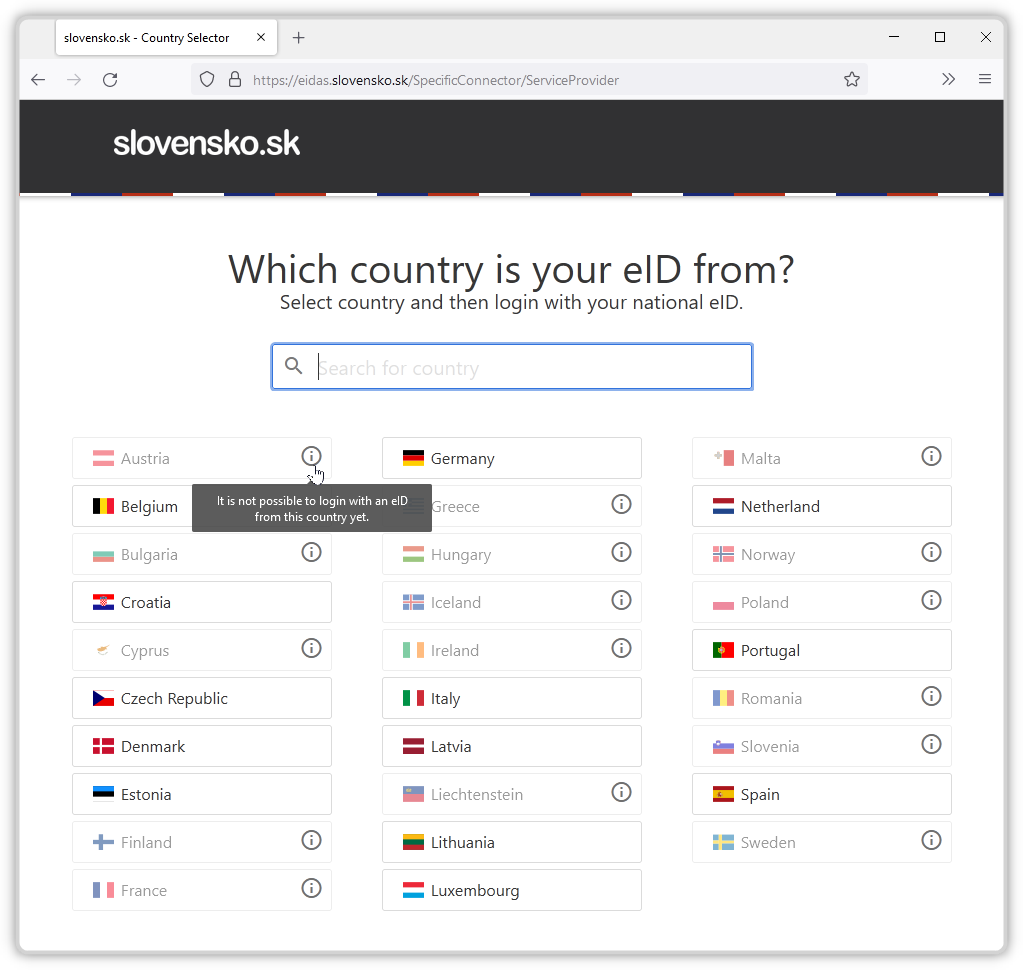Open a new browser tab

coord(298,38)
